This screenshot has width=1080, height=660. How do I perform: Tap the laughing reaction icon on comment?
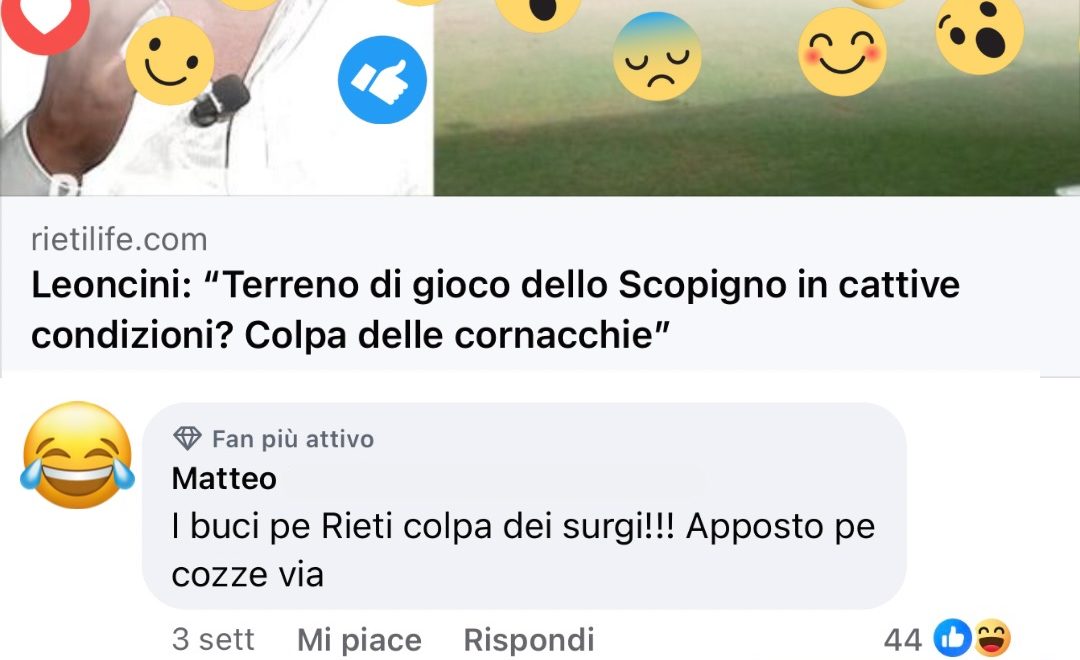tap(991, 638)
